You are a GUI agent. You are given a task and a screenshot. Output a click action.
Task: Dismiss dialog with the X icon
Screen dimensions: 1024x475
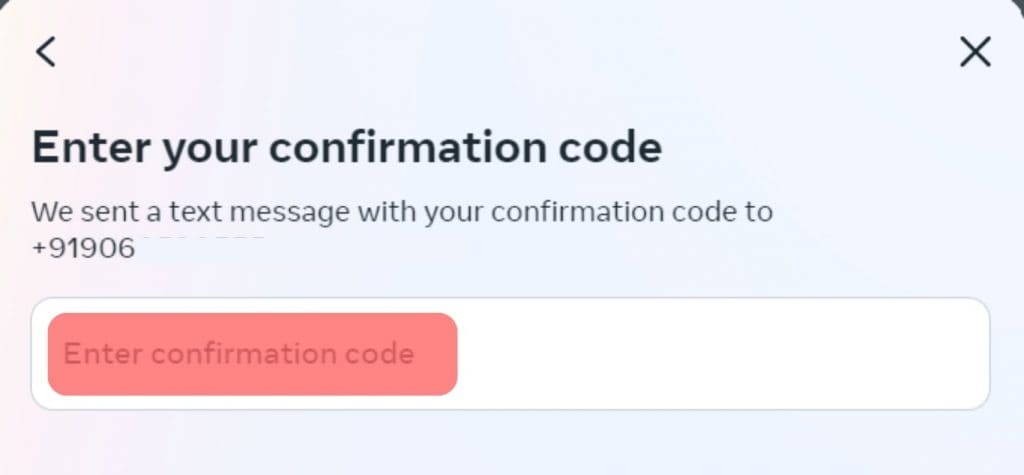pos(975,52)
